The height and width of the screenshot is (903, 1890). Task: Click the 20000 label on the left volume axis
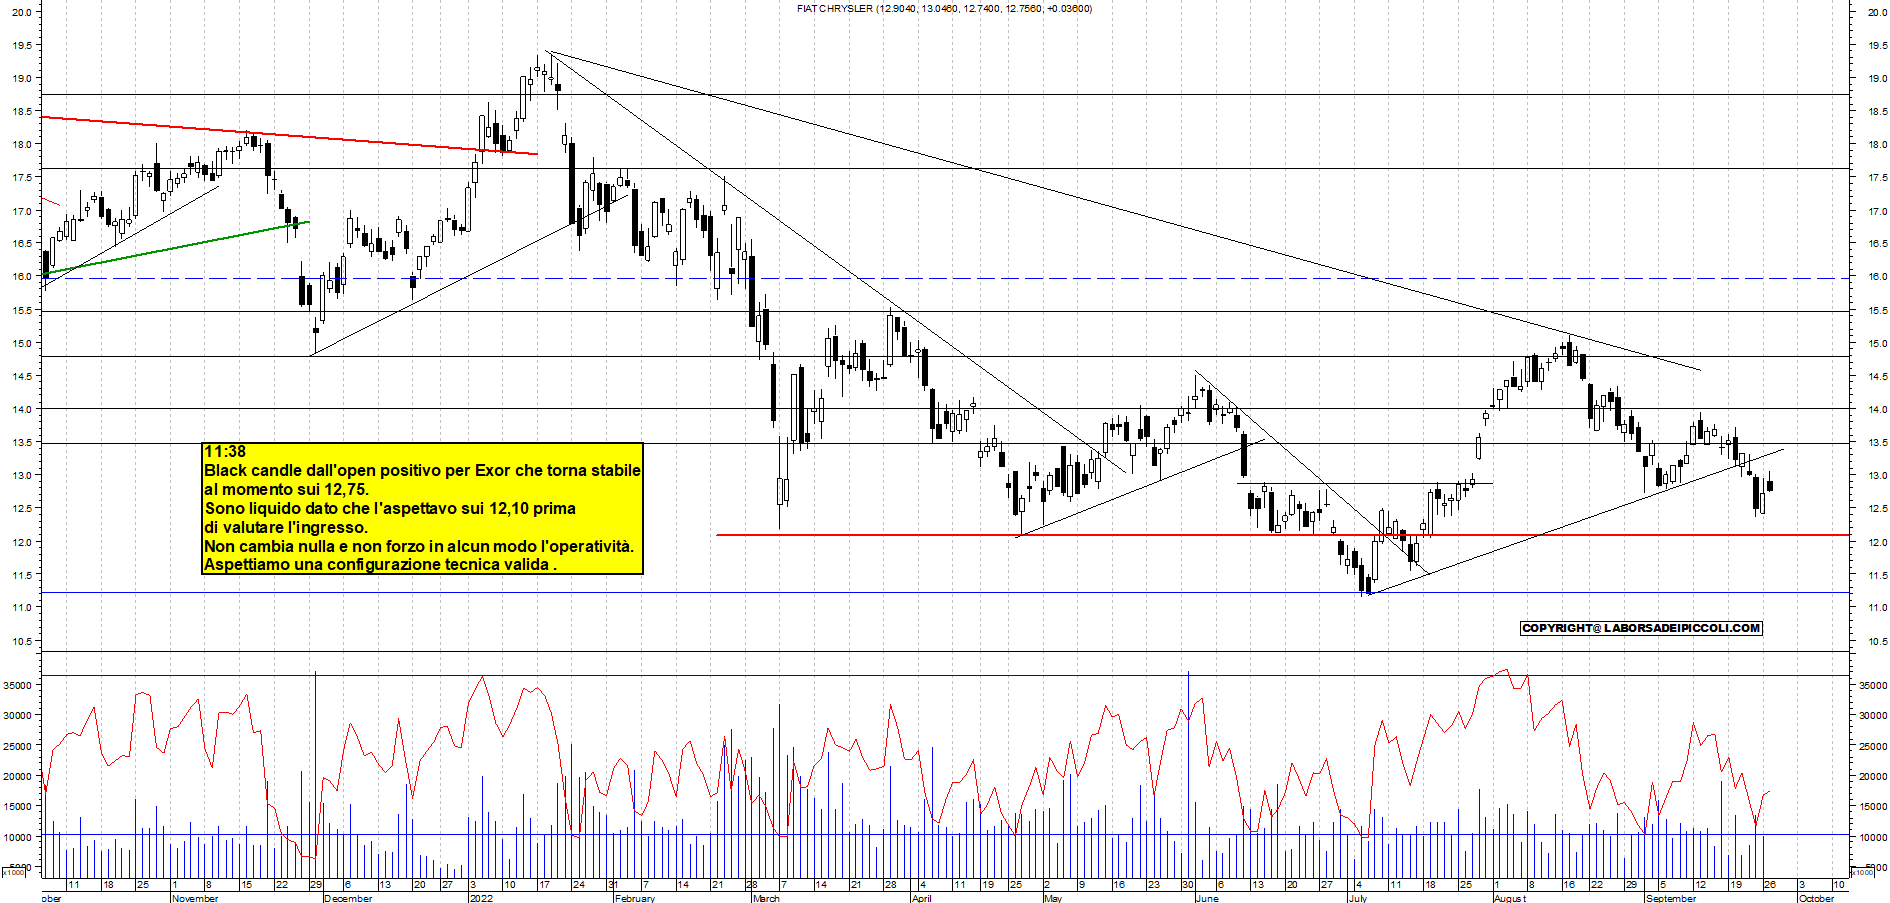click(x=17, y=776)
